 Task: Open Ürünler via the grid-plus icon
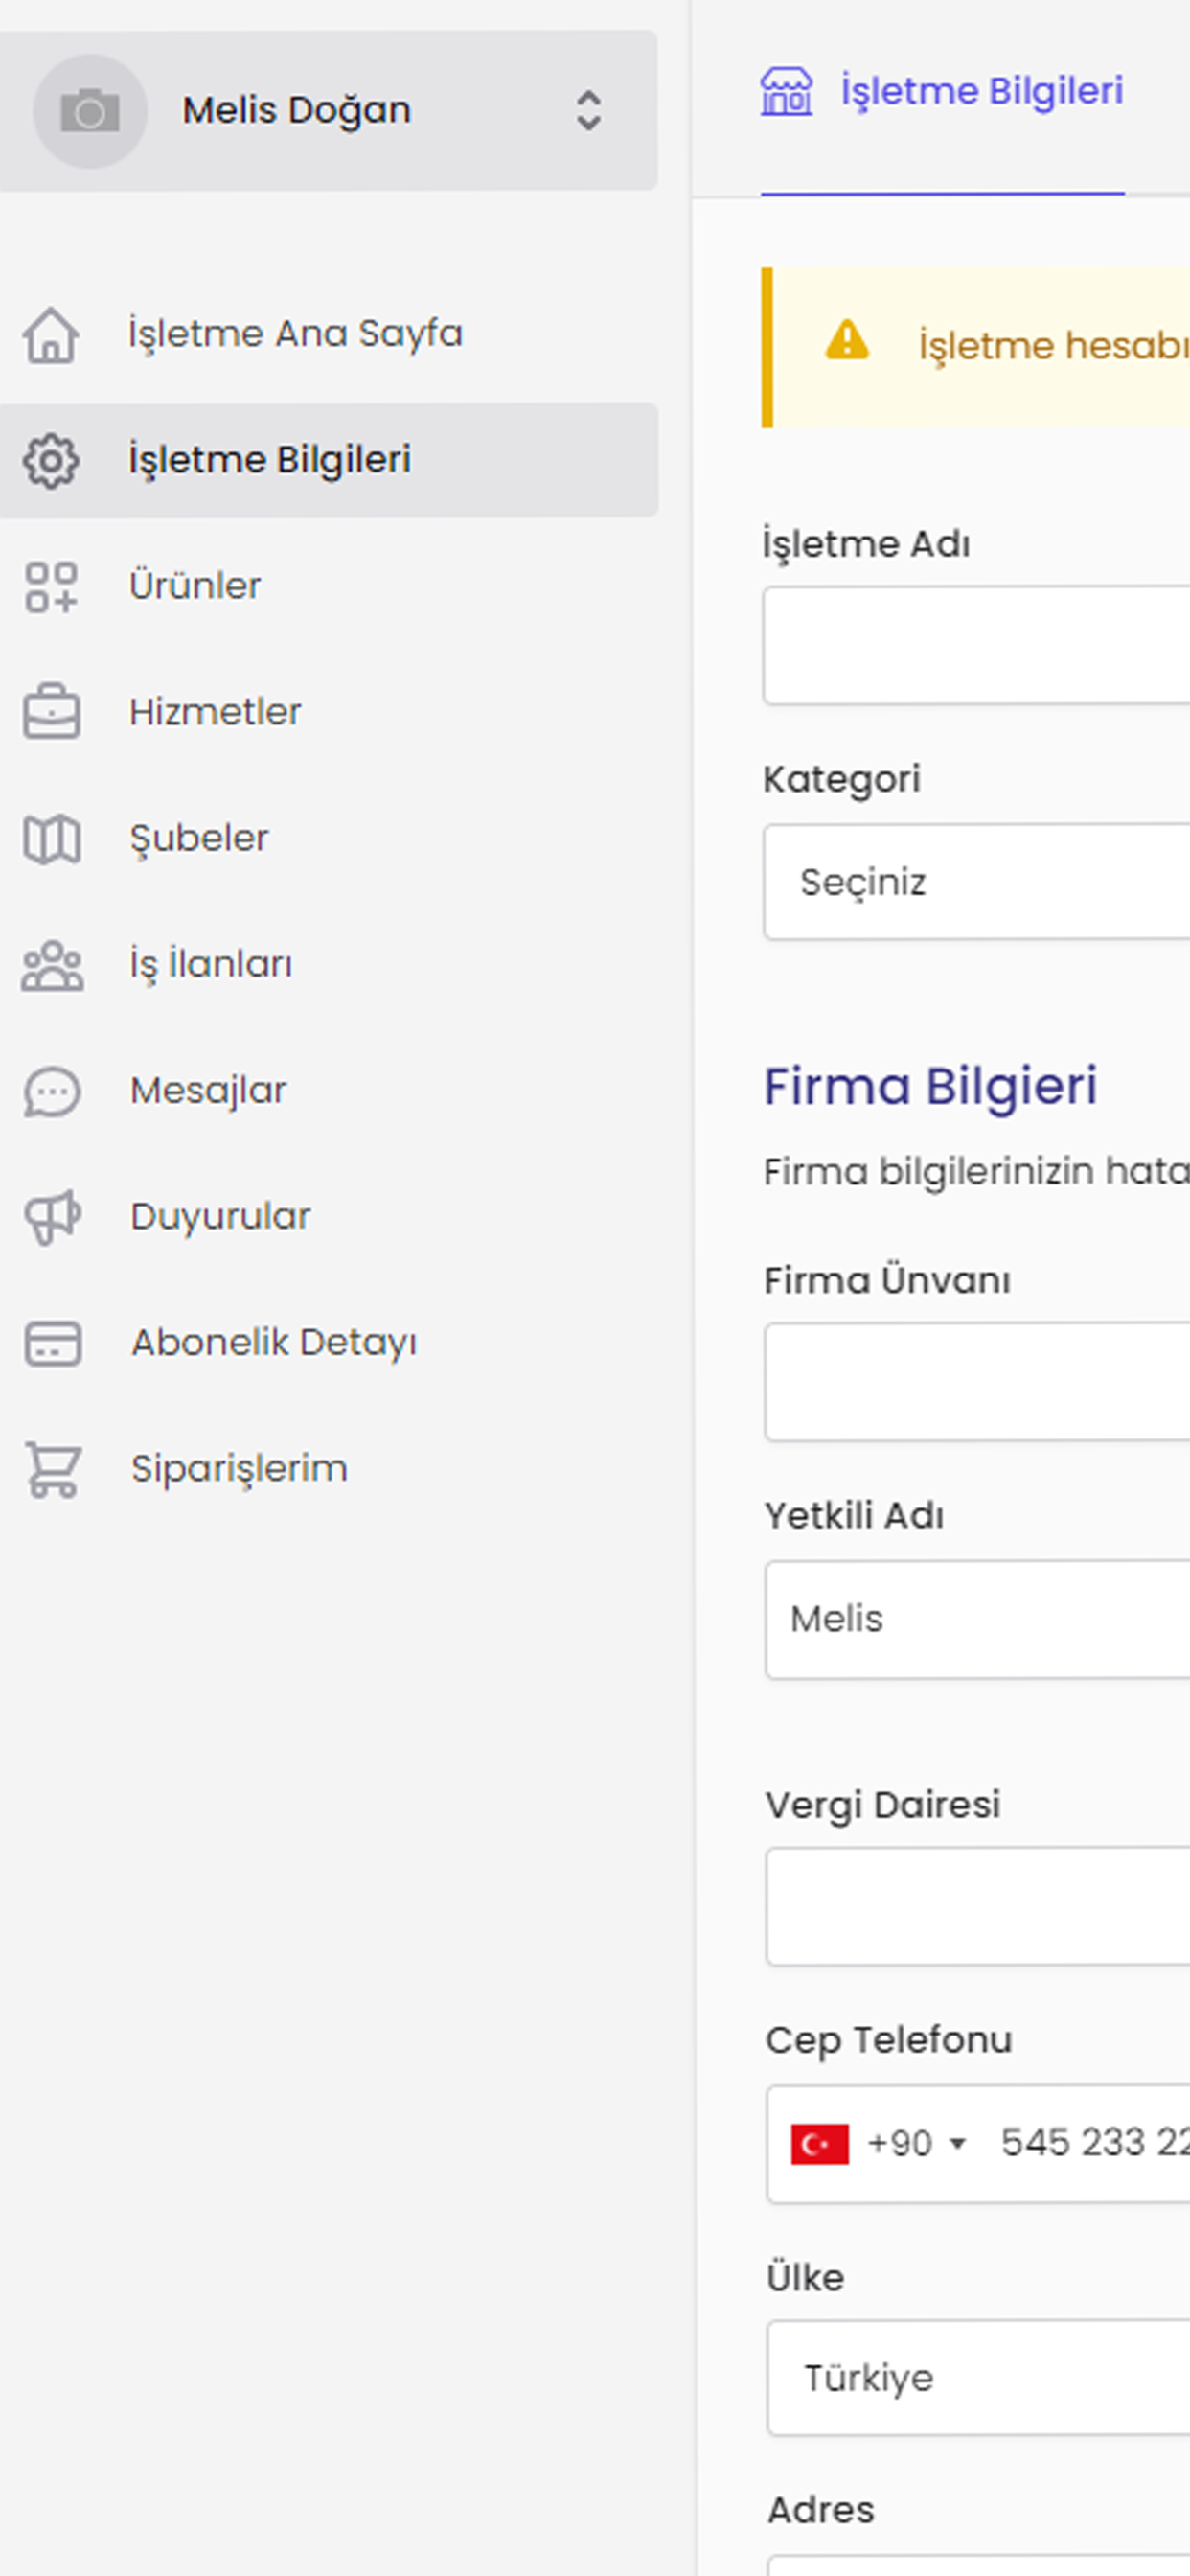point(51,587)
